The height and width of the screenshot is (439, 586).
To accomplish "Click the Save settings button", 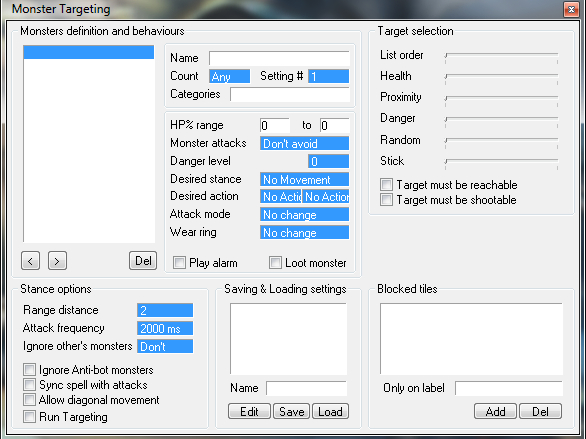I will click(292, 411).
